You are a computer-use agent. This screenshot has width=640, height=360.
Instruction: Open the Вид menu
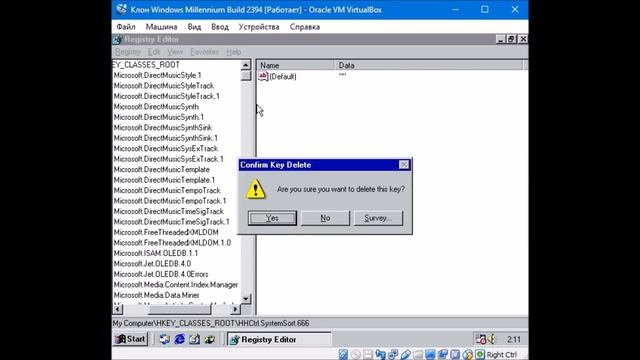pyautogui.click(x=194, y=27)
